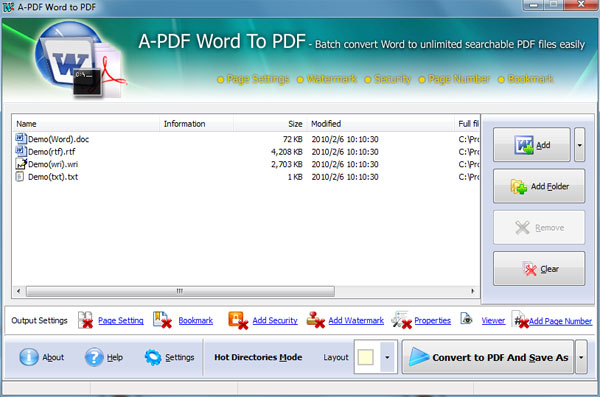Select the Demo(wri).wri file row
Image resolution: width=600 pixels, height=397 pixels.
(246, 164)
